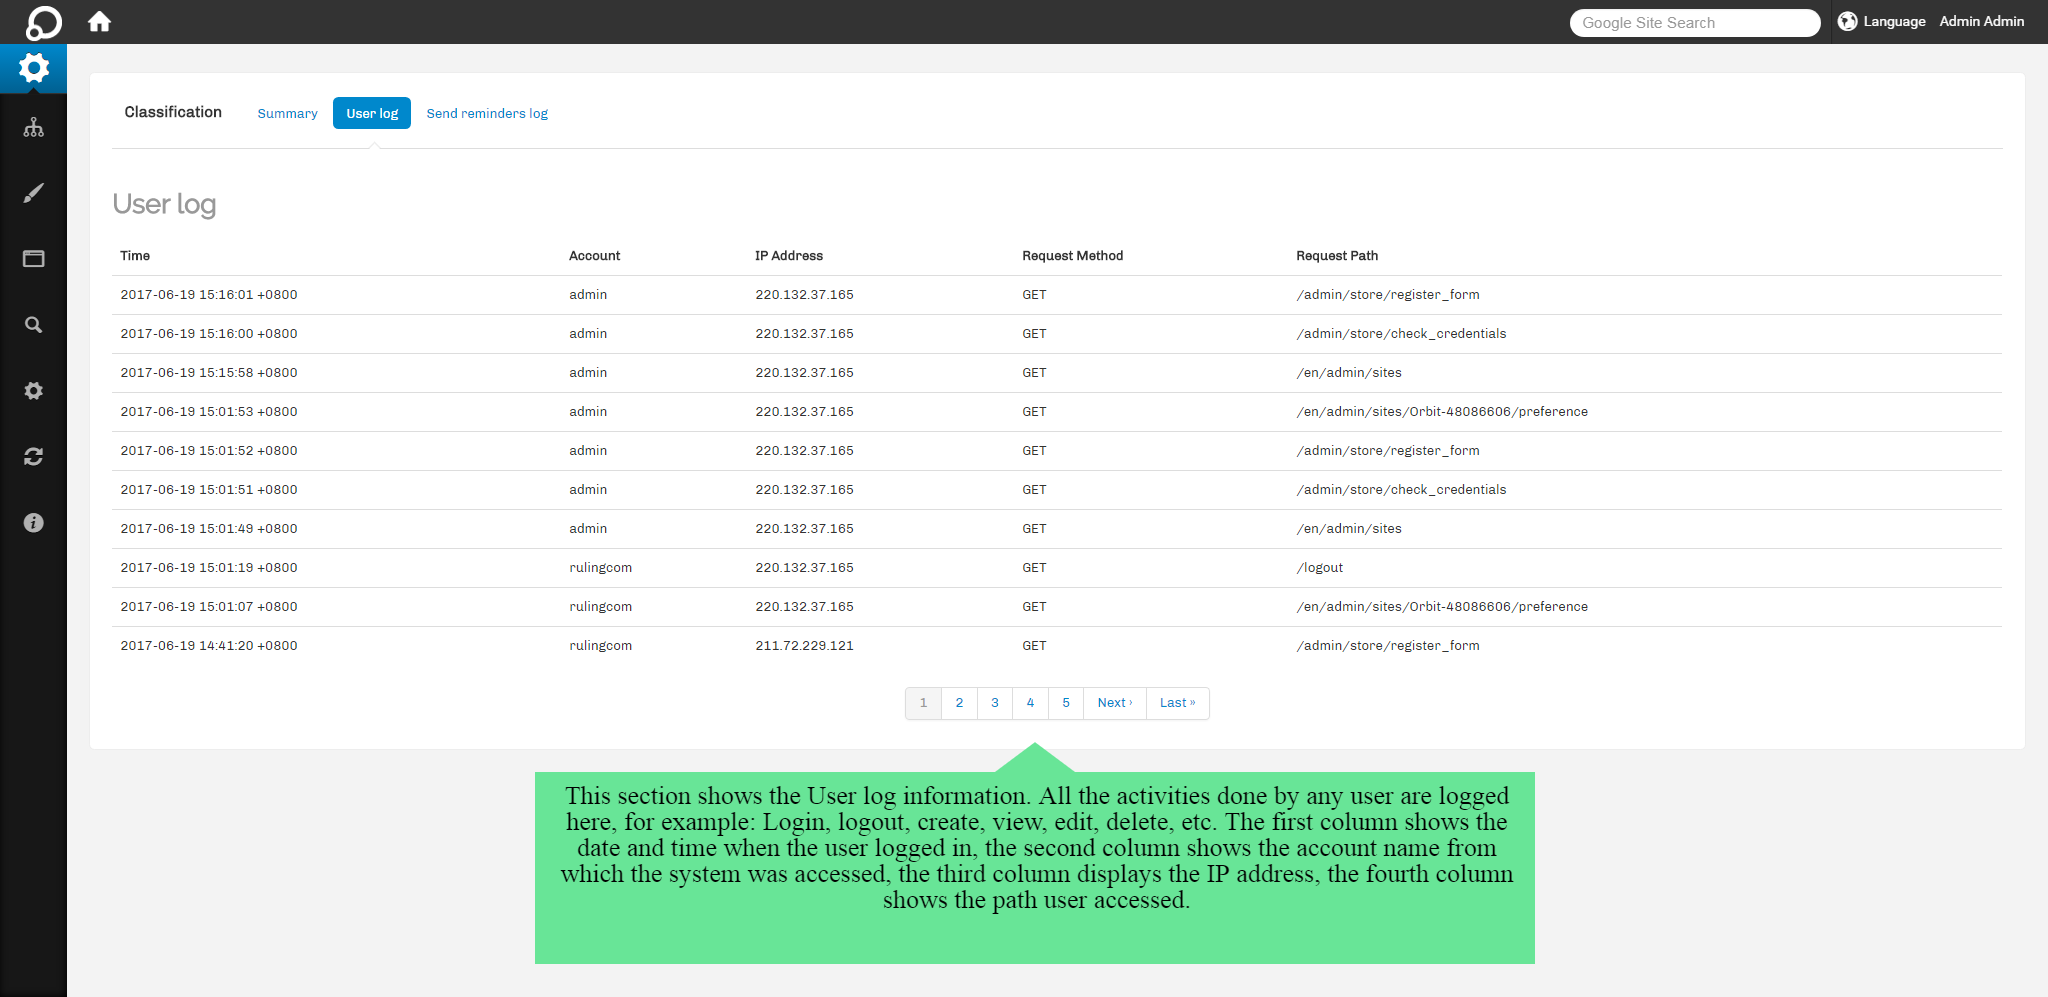The width and height of the screenshot is (2048, 997).
Task: Open the site structure hierarchy icon
Action: pyautogui.click(x=33, y=128)
